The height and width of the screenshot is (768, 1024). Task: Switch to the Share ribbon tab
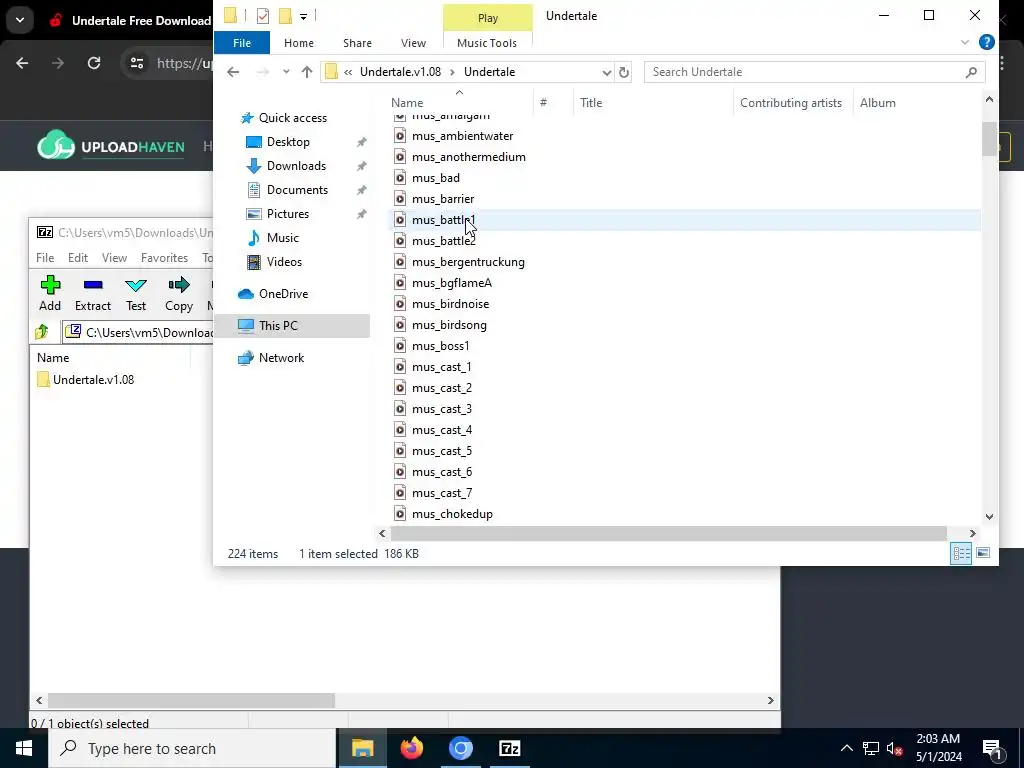tap(357, 42)
